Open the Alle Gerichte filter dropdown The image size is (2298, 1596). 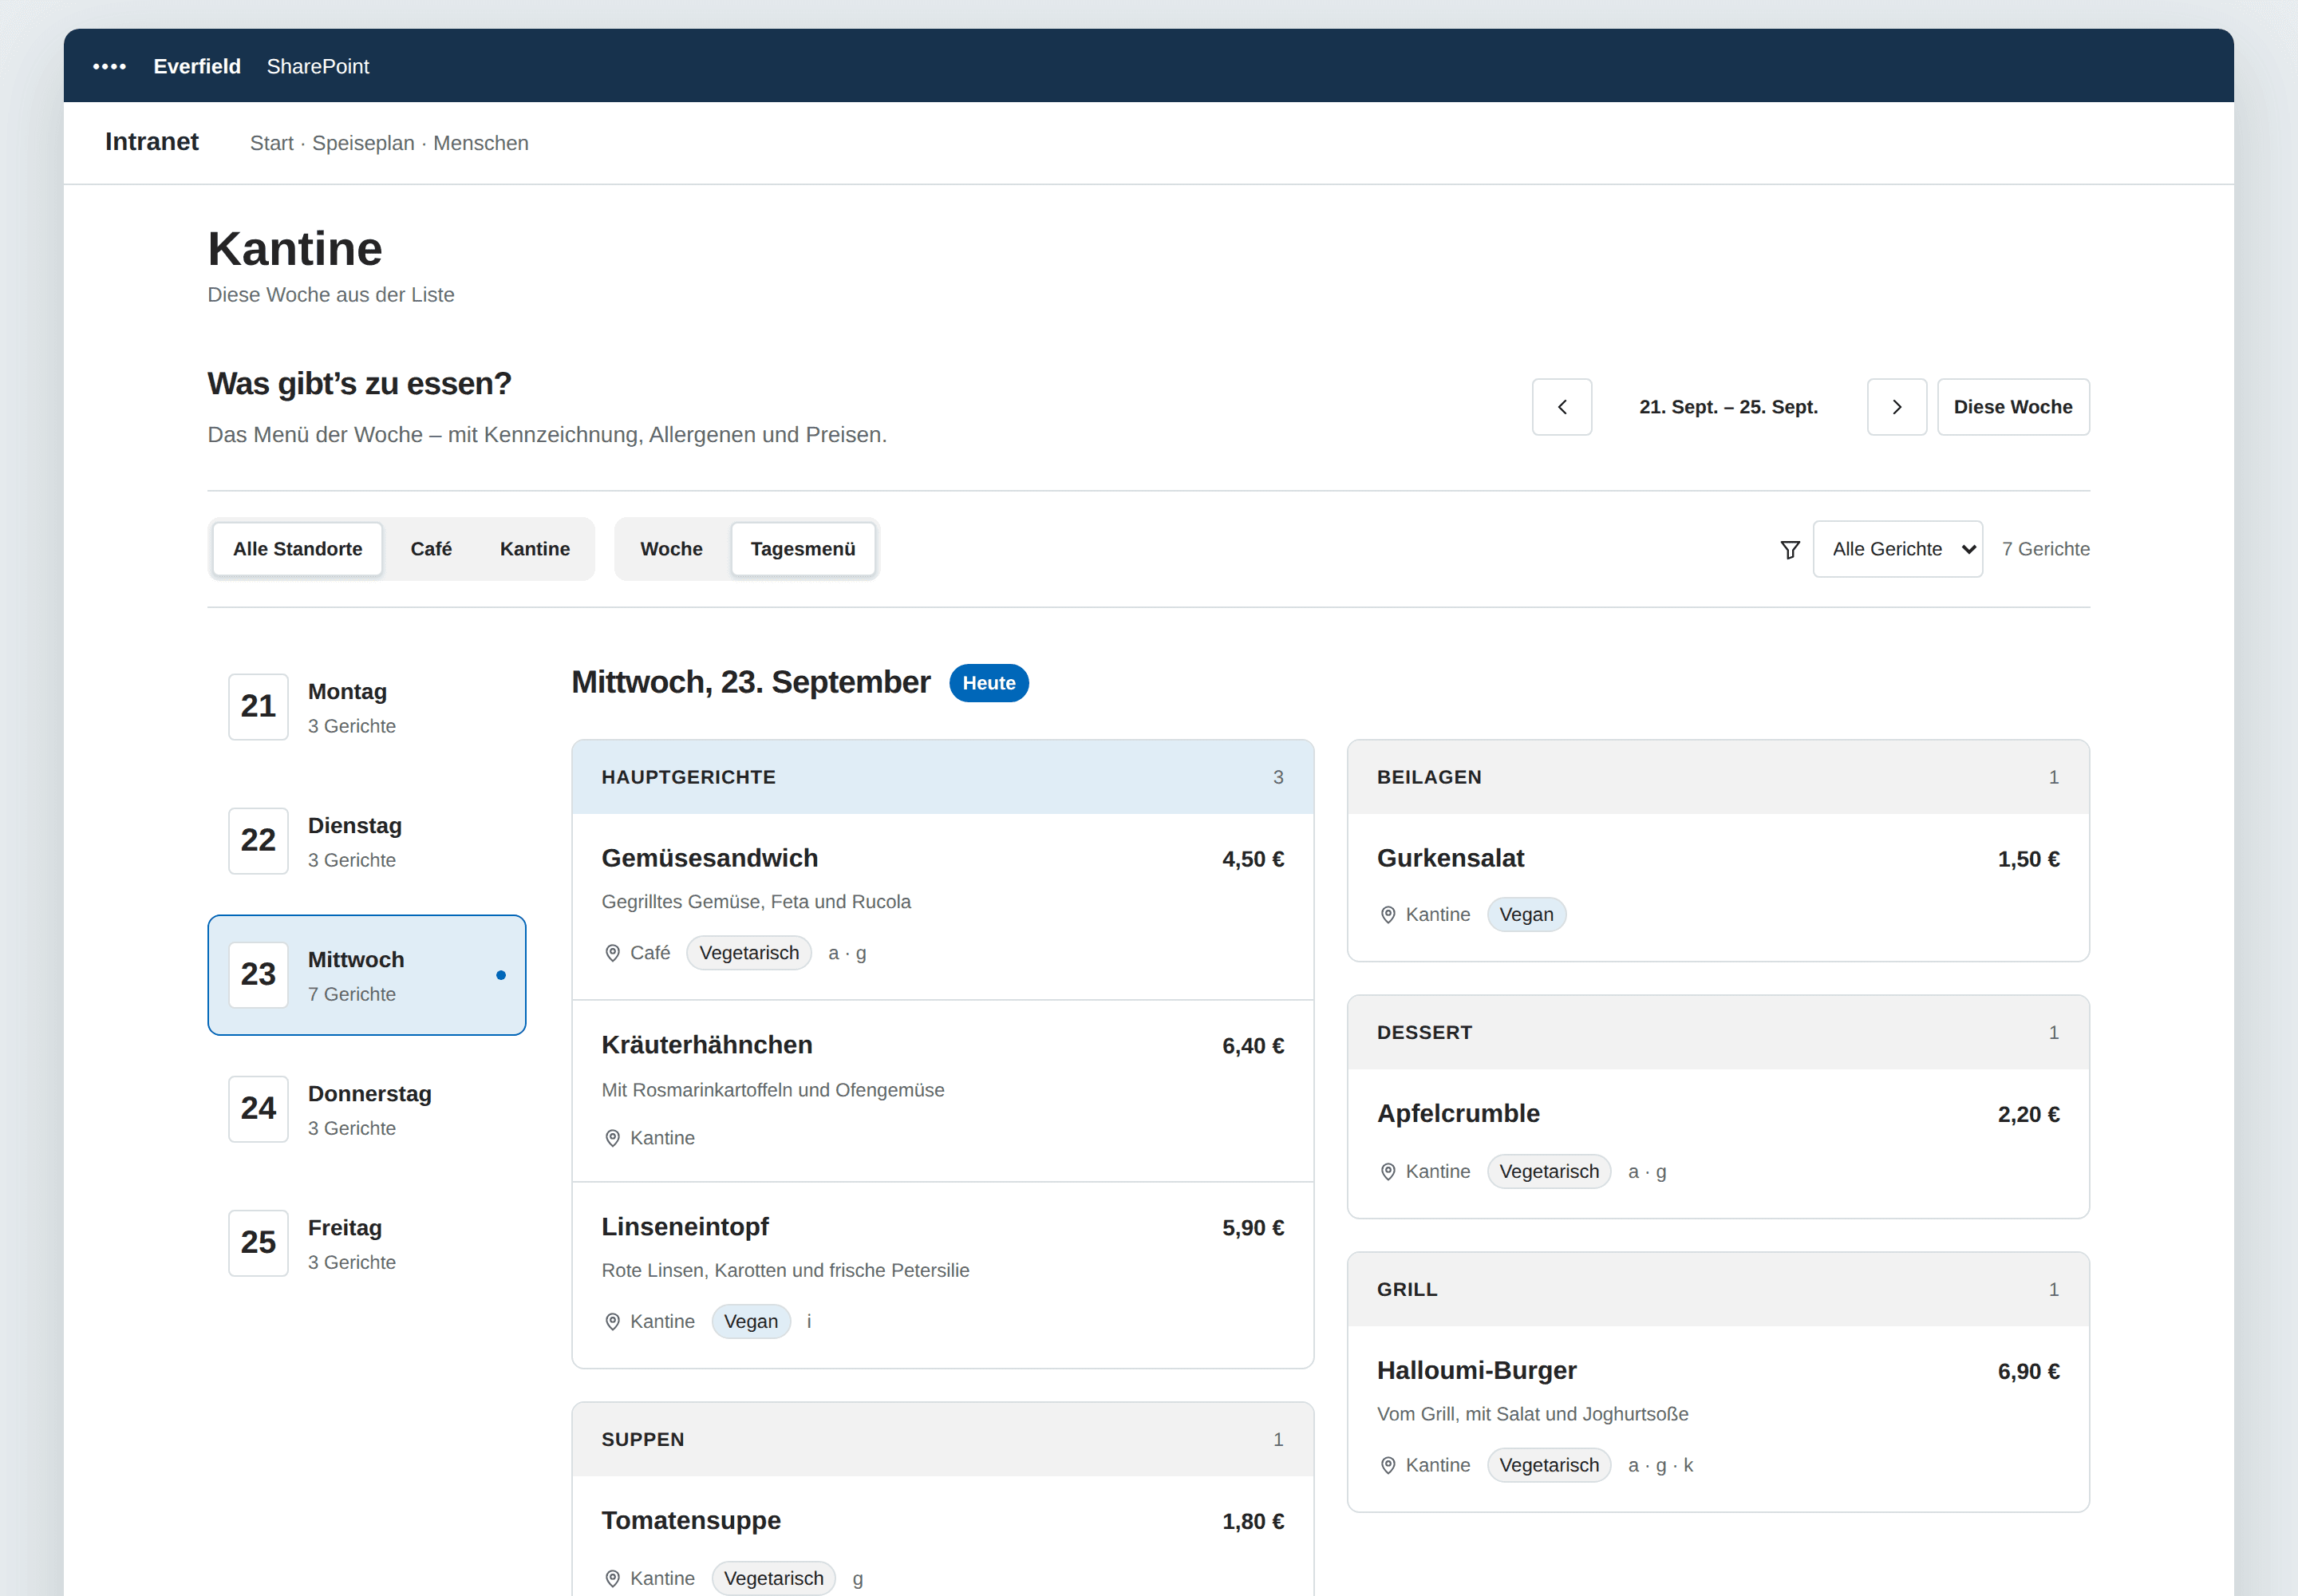coord(1897,549)
